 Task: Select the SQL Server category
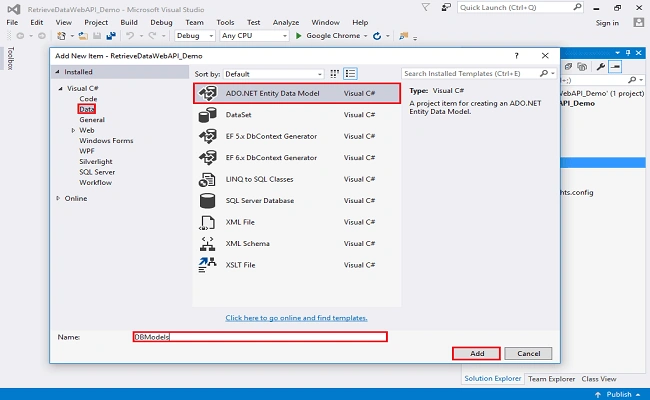tap(97, 172)
